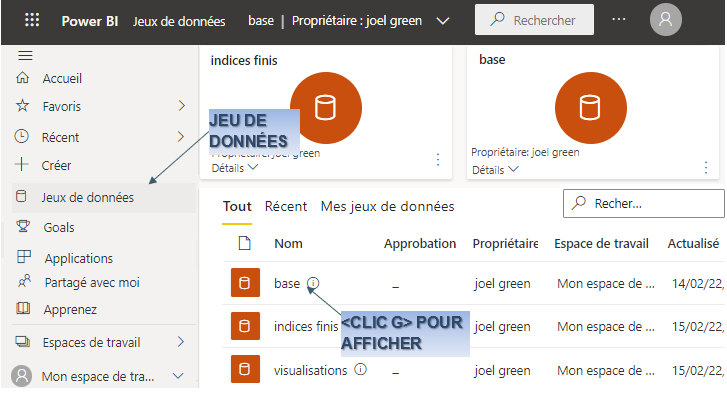This screenshot has width=727, height=394.
Task: Click 14/02/22 date in base row
Action: pyautogui.click(x=698, y=283)
